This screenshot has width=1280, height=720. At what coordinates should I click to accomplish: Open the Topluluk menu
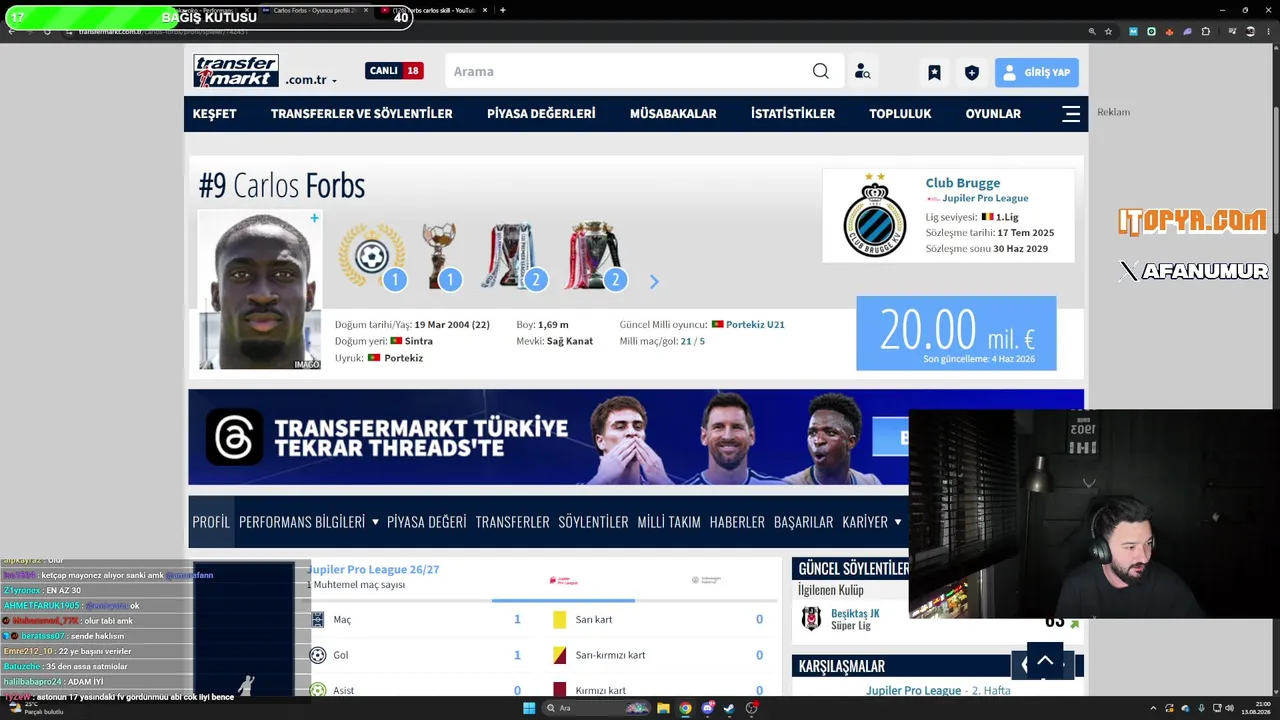pos(900,114)
